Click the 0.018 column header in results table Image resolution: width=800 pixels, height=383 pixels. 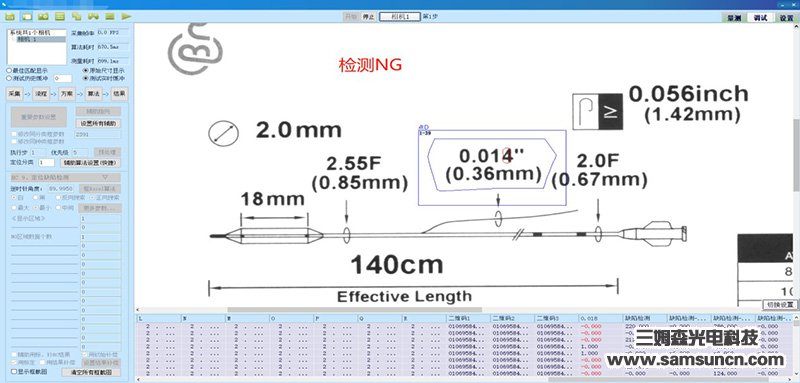tap(601, 318)
